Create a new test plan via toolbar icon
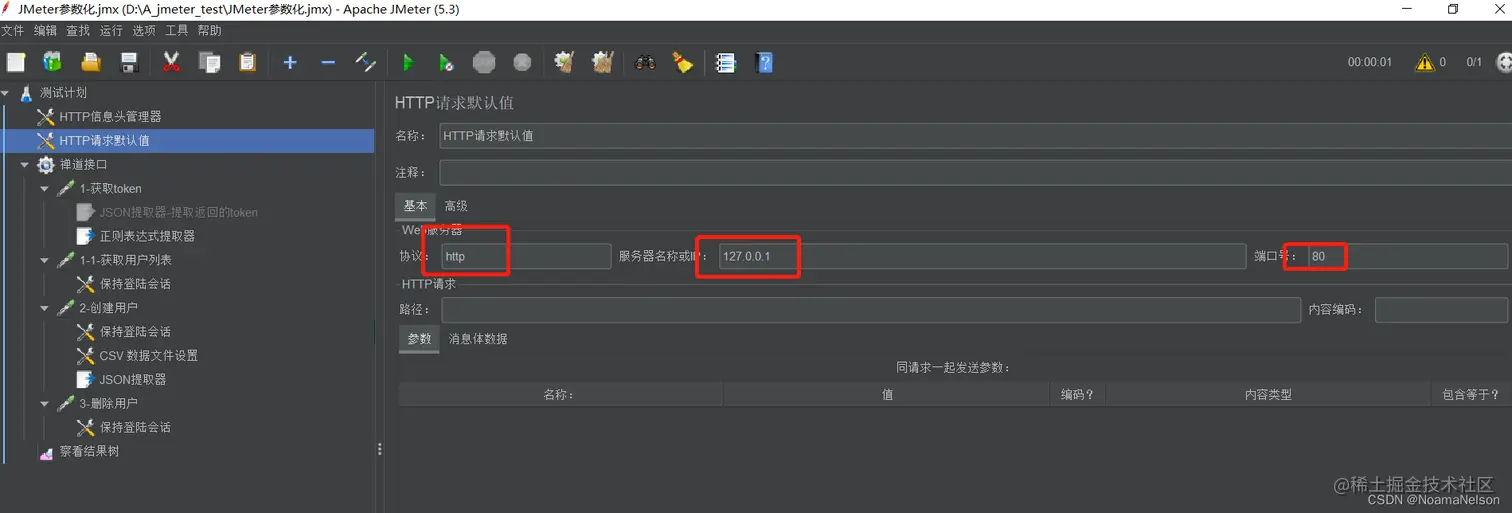 tap(16, 62)
